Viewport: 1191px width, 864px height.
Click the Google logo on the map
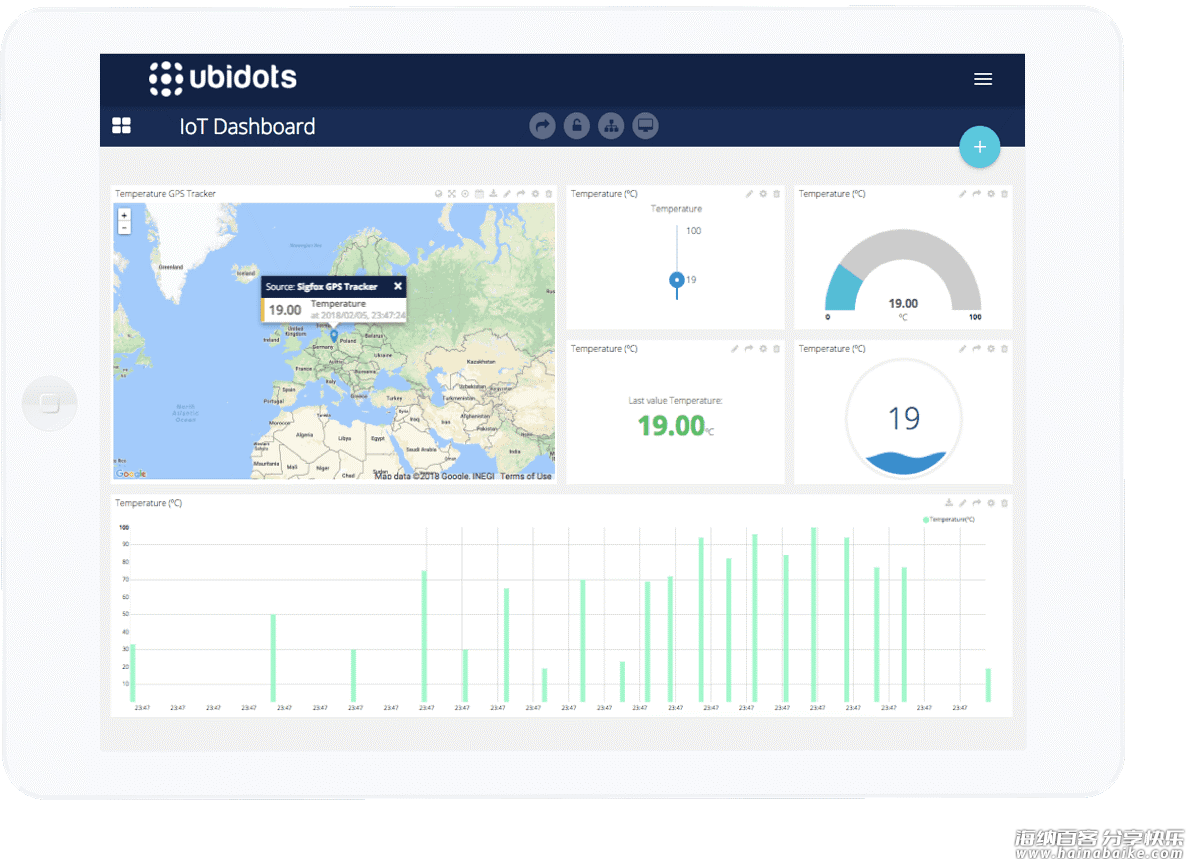coord(131,474)
